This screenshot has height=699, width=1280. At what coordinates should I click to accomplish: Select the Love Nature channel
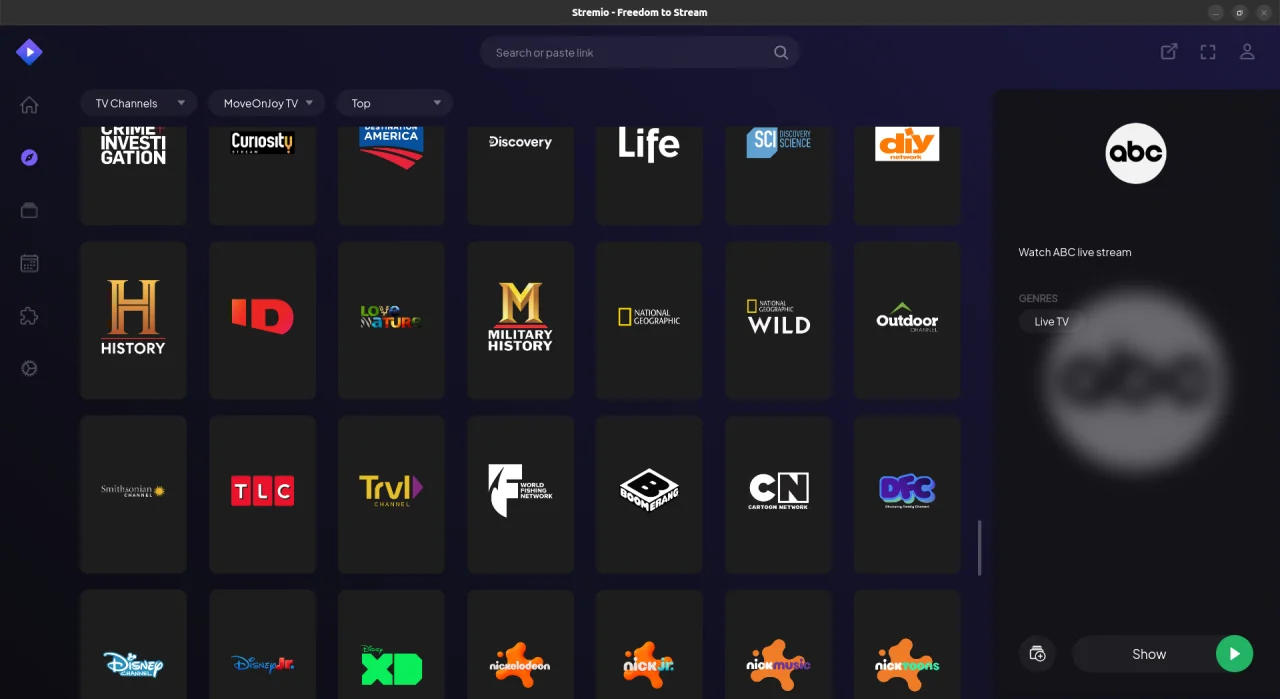pos(391,320)
